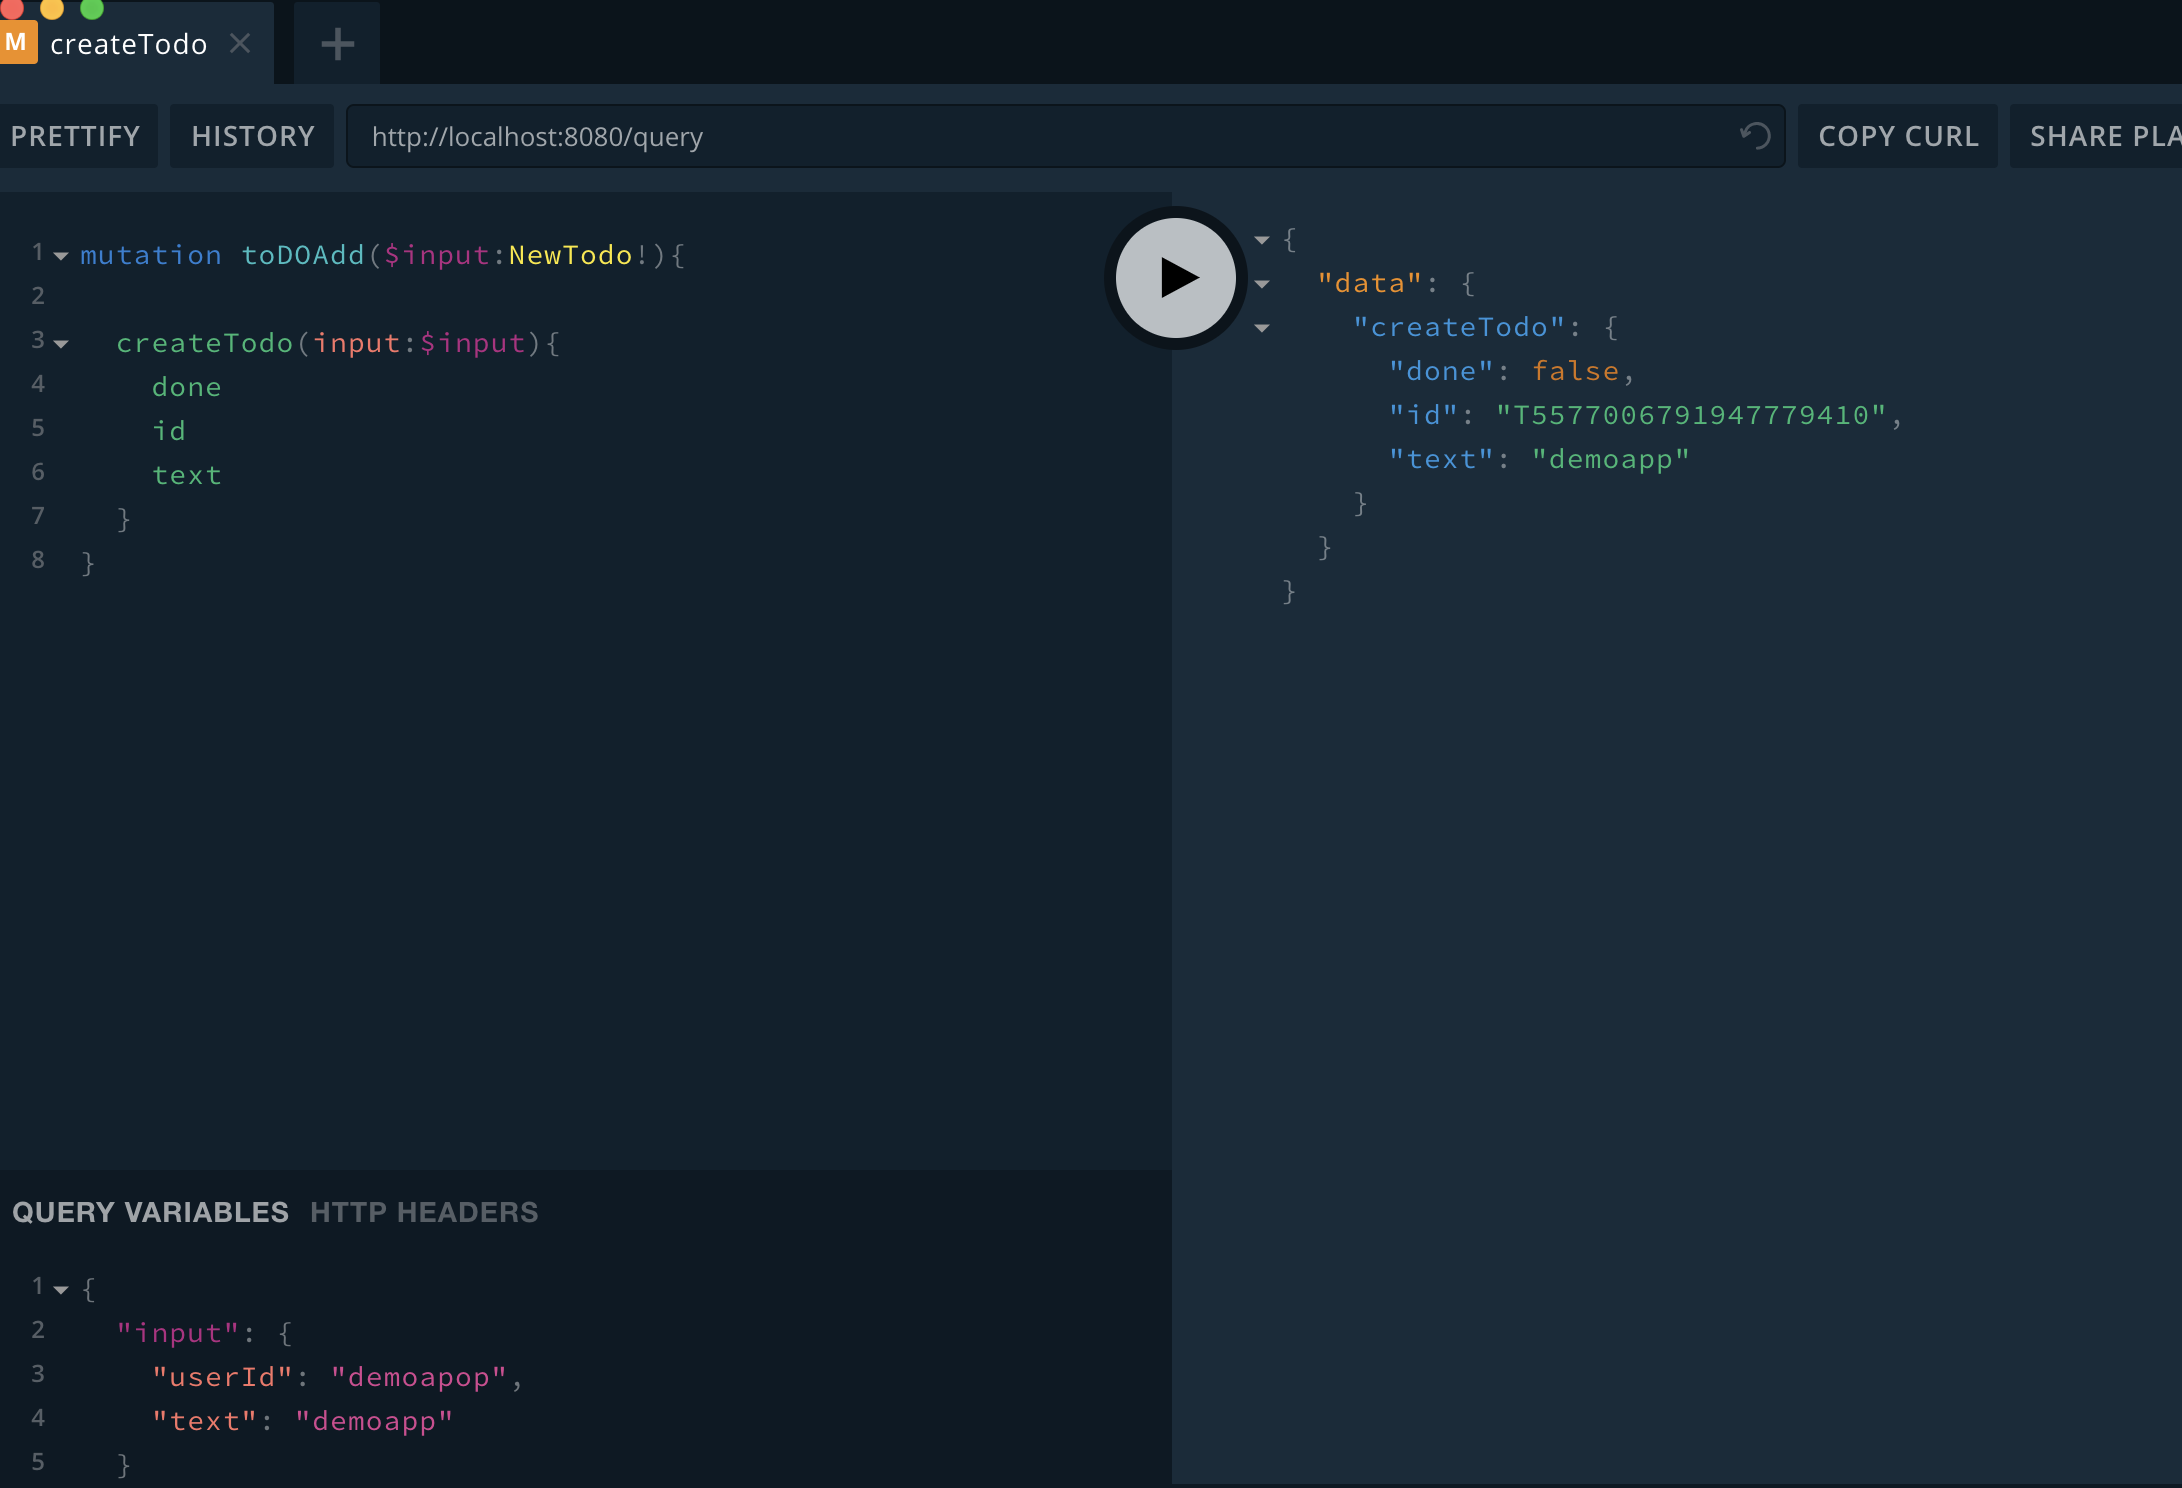The image size is (2182, 1488).
Task: Click the createTodo call in the editor
Action: (x=205, y=343)
